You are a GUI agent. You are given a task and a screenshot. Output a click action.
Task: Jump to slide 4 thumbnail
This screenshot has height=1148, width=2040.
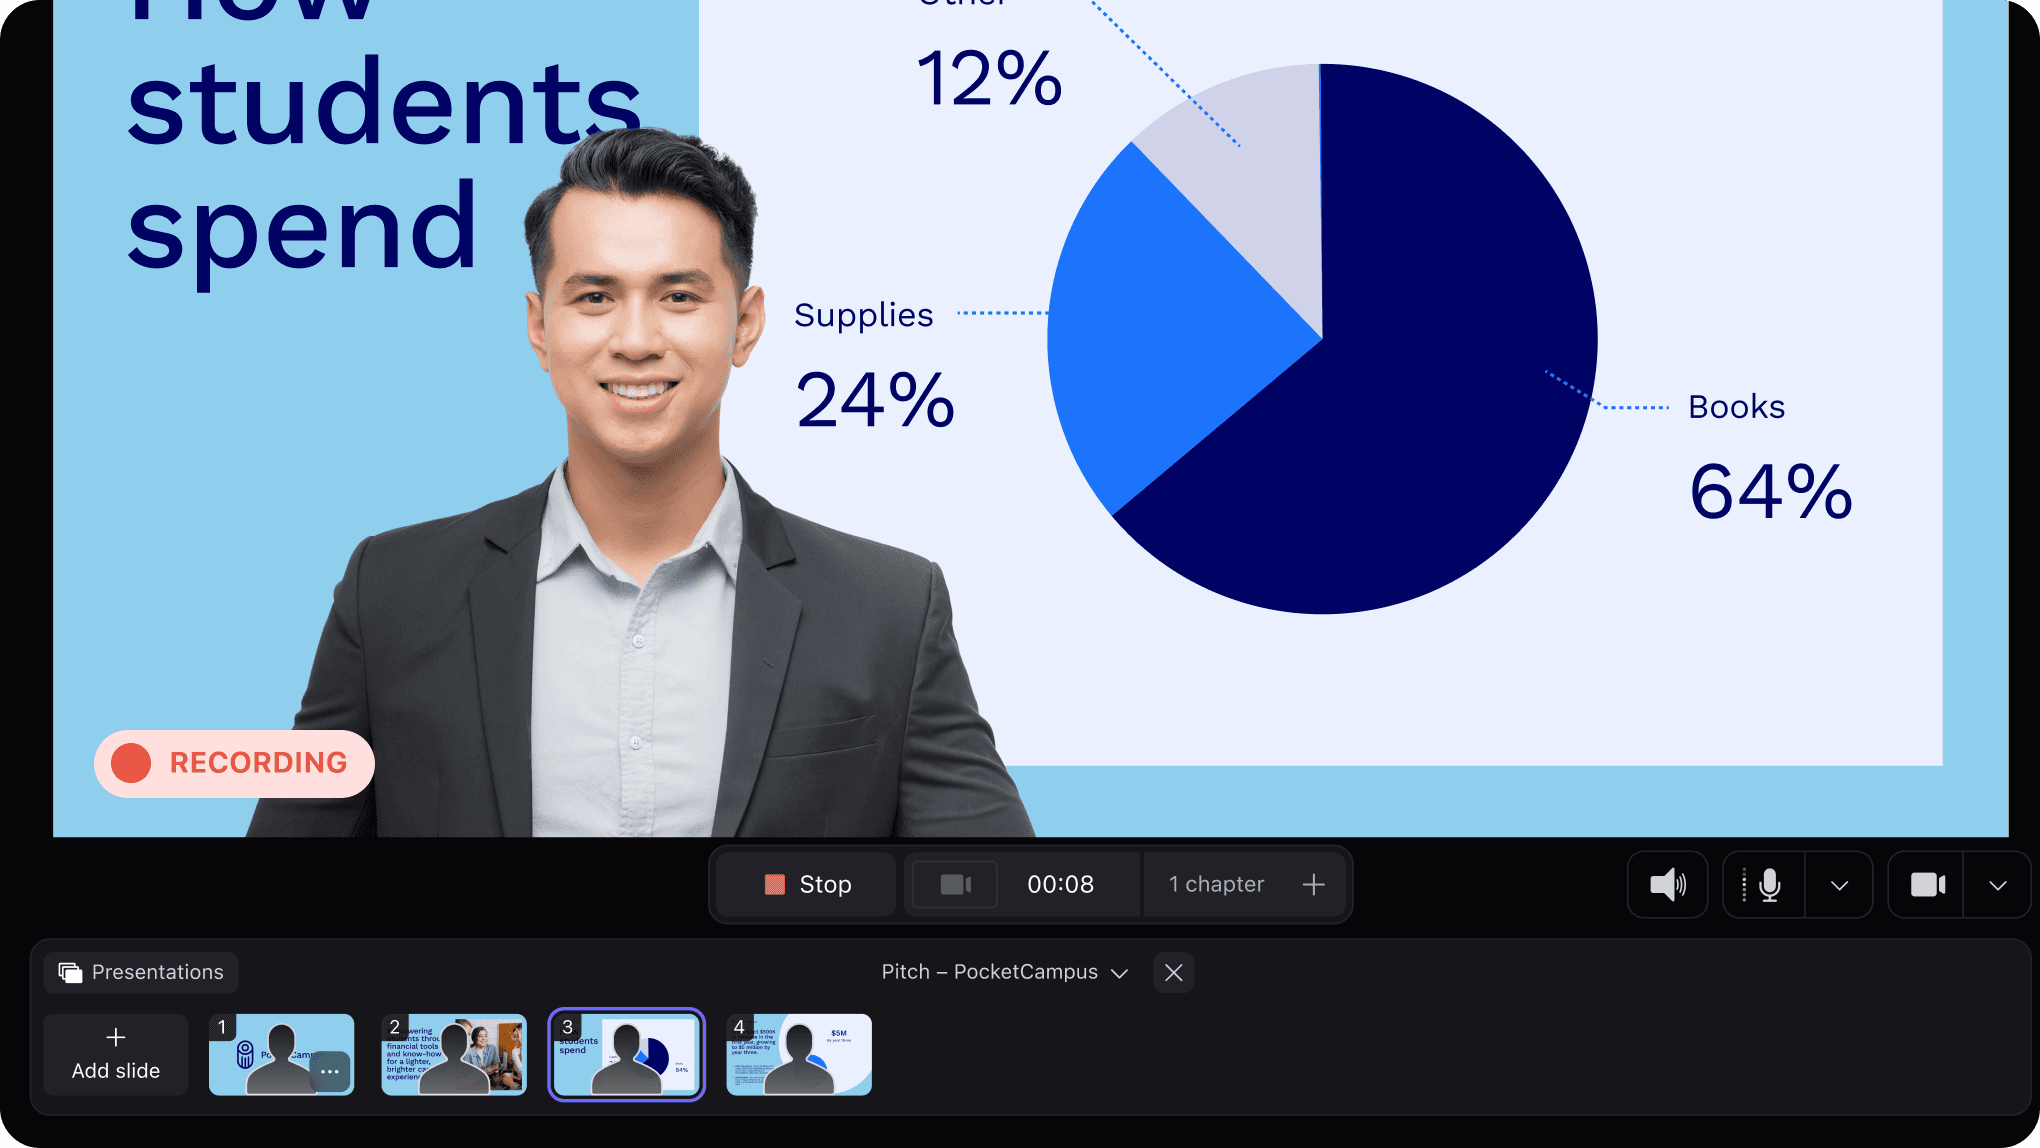pos(799,1054)
